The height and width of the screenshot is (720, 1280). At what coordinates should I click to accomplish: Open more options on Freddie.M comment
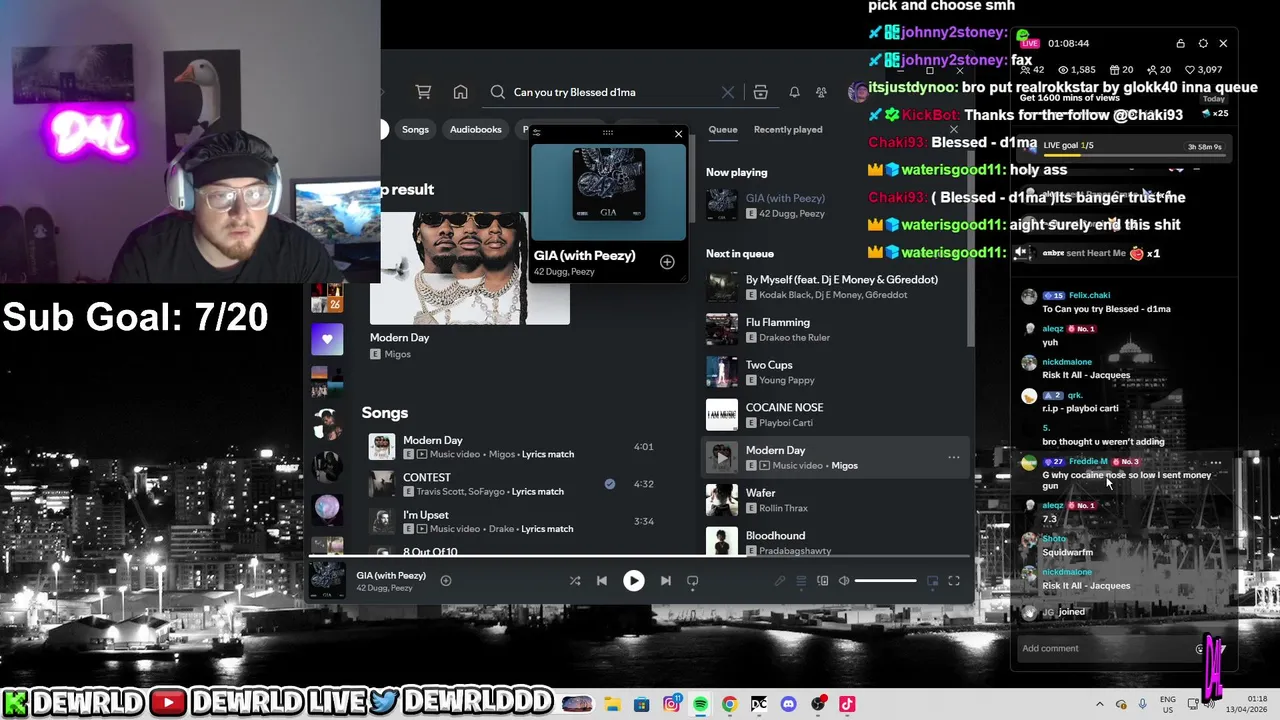tap(1216, 462)
